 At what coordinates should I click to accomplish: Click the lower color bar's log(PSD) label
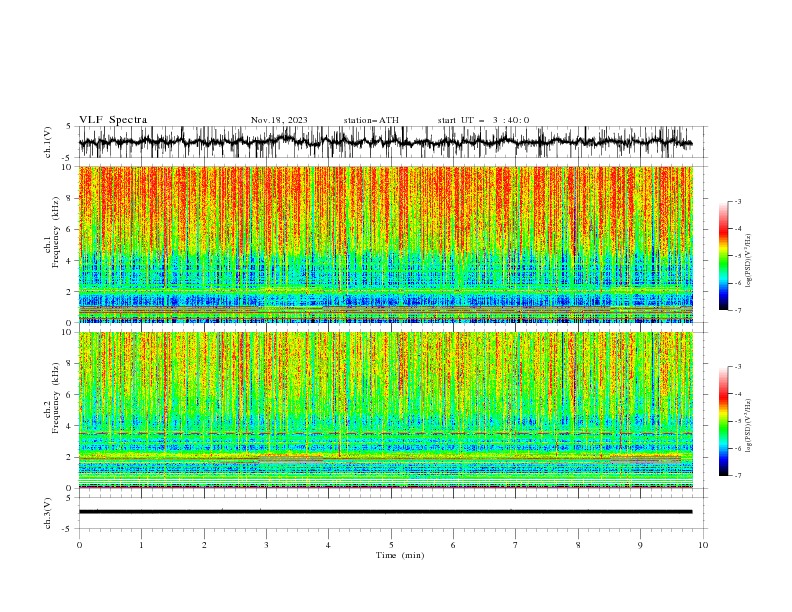pos(749,426)
